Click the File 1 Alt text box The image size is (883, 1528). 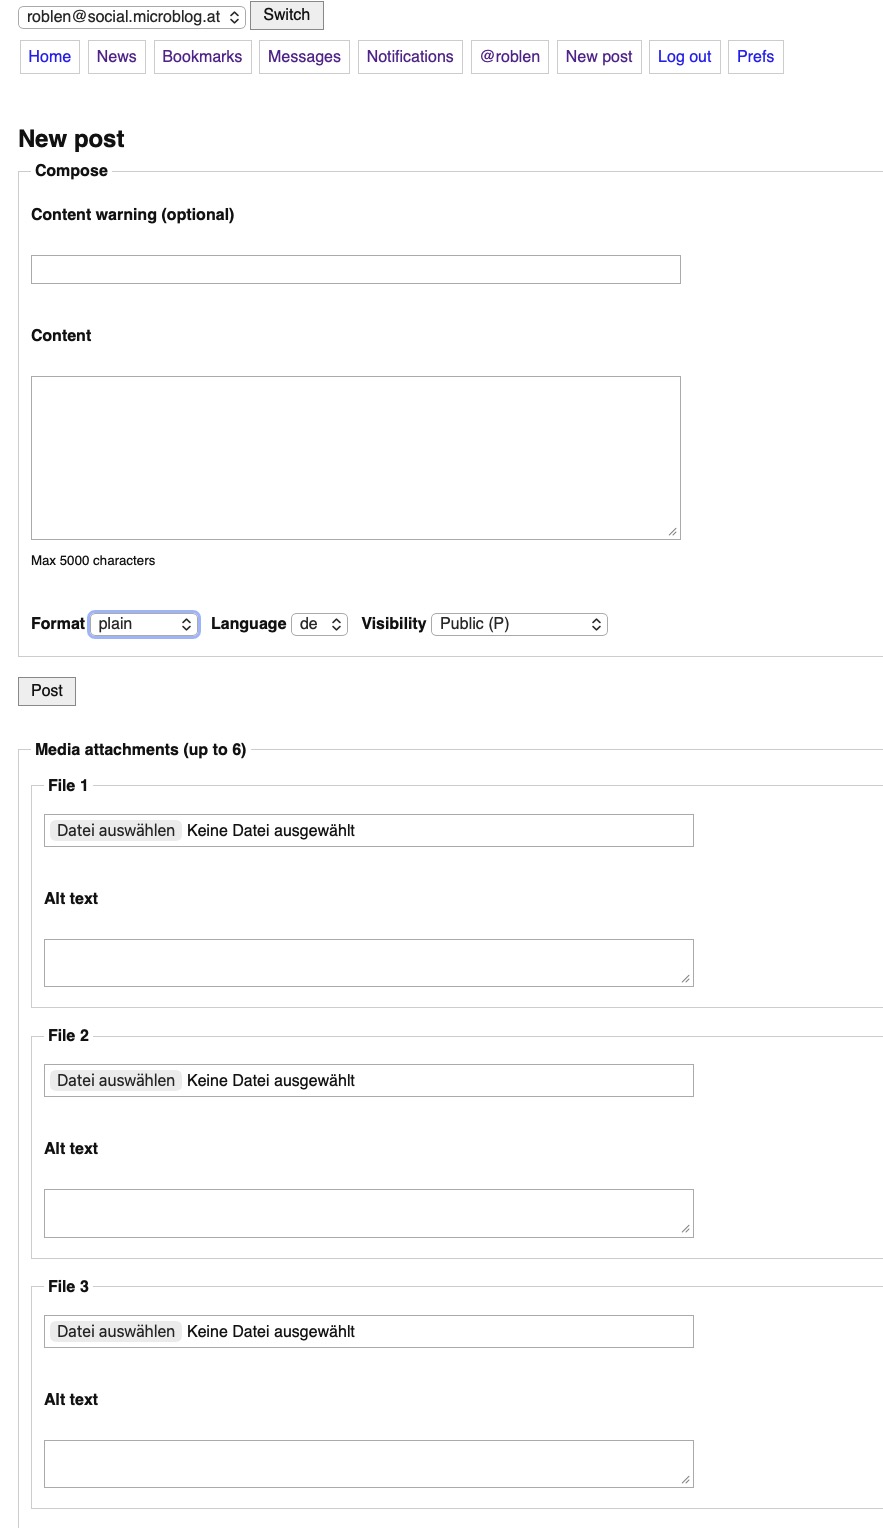tap(369, 963)
